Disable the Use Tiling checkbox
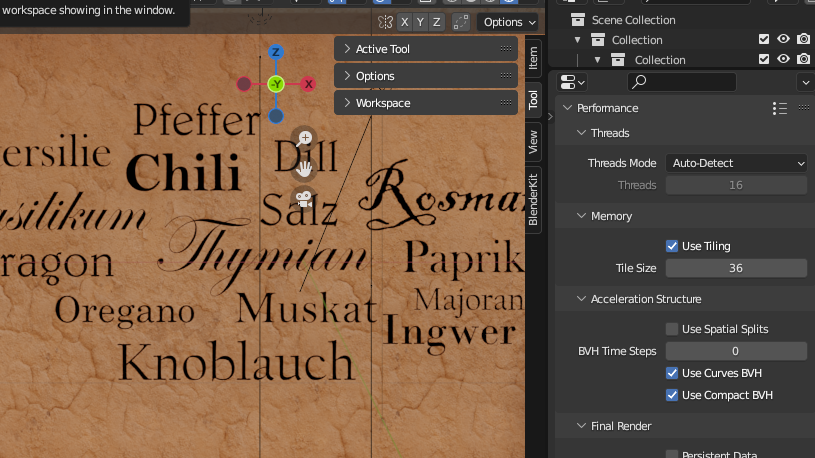 click(672, 246)
